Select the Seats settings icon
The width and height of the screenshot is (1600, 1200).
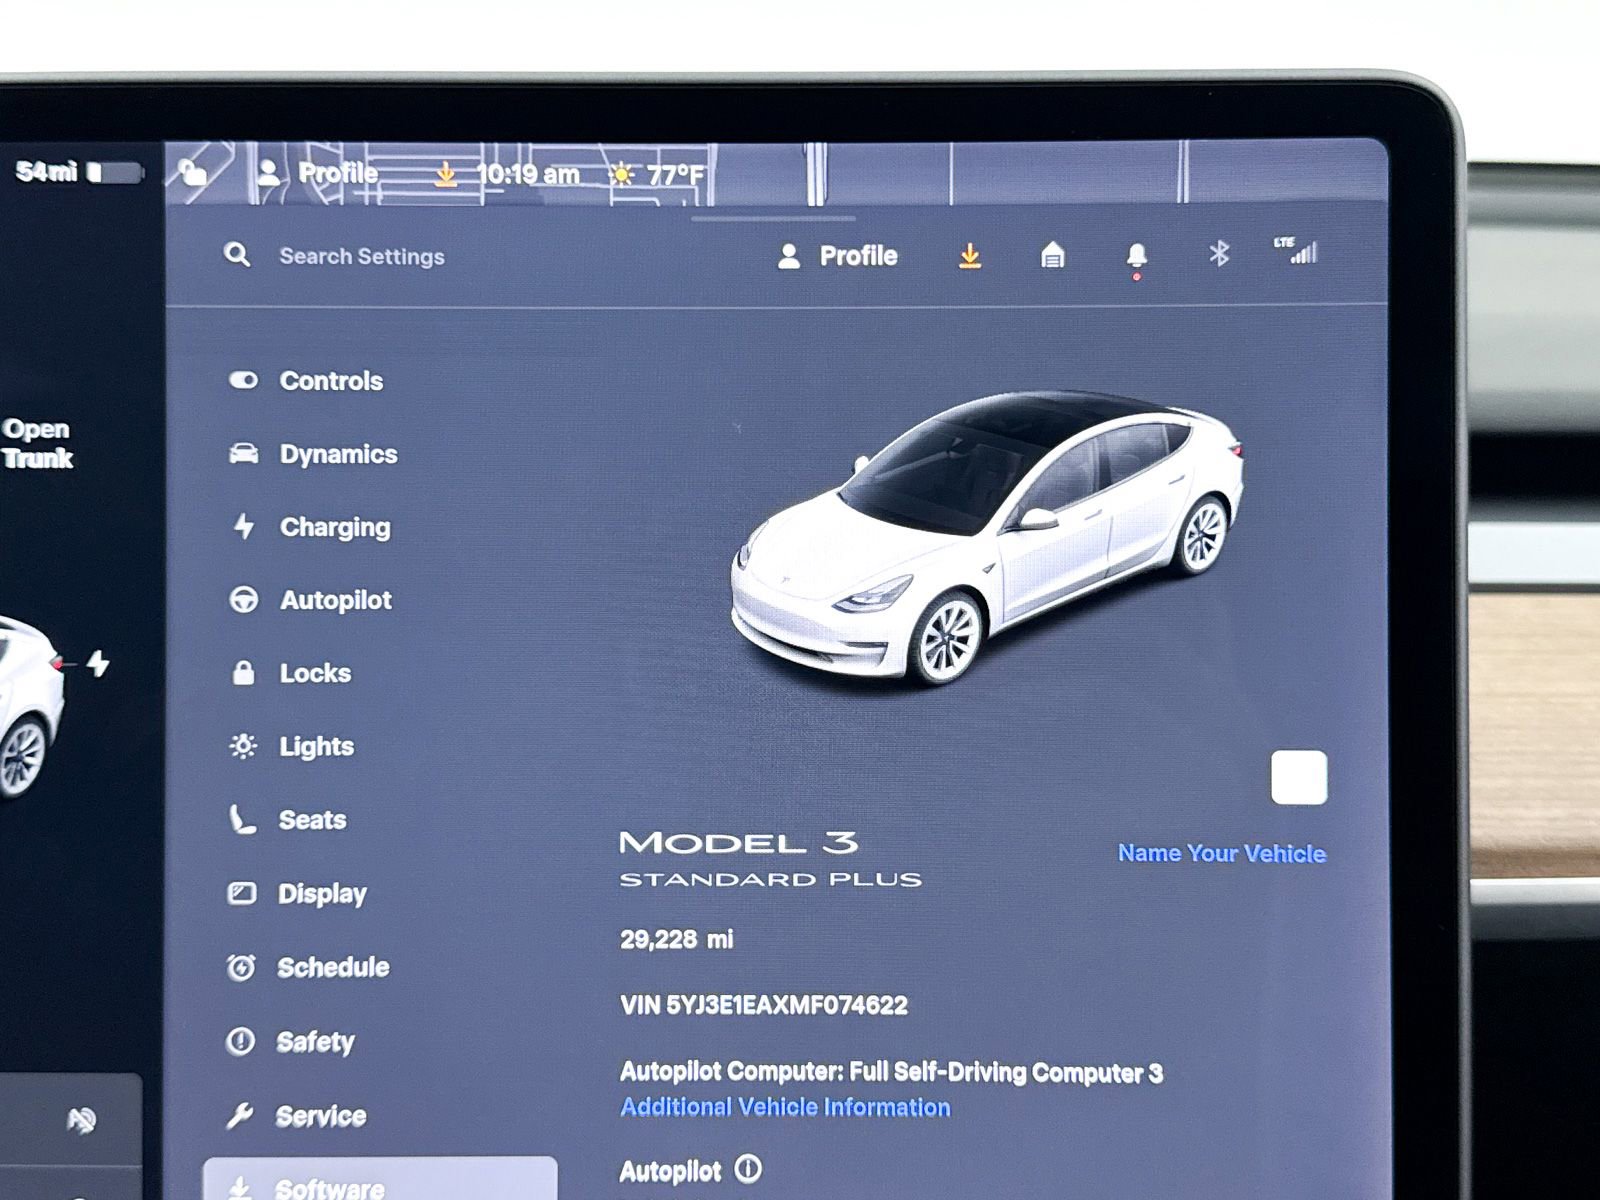(240, 819)
